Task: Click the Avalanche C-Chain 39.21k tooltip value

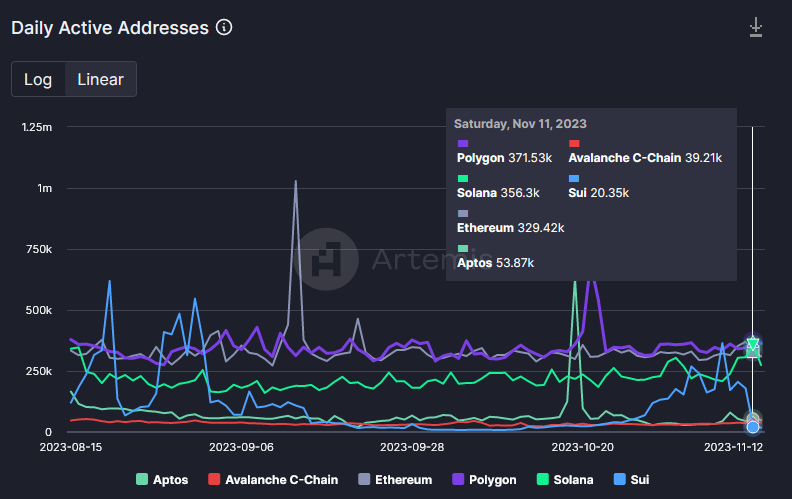Action: tap(645, 158)
